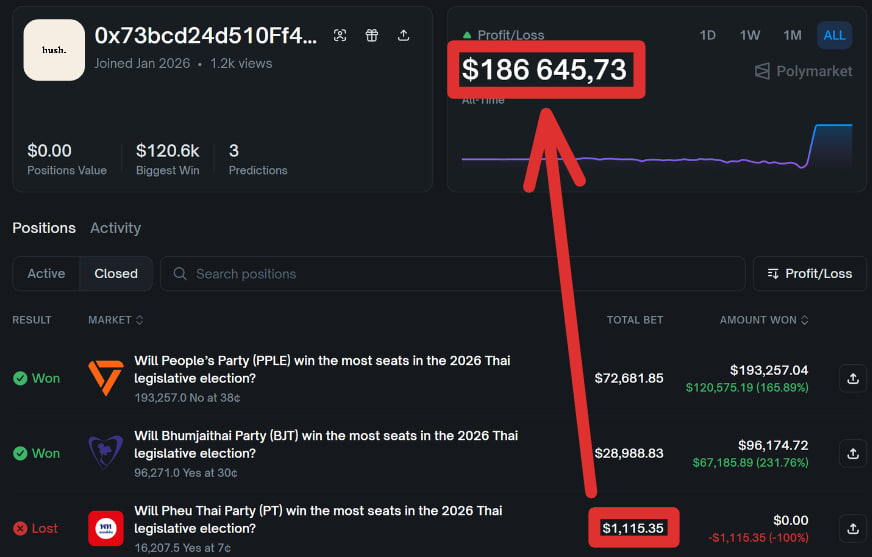This screenshot has width=872, height=557.
Task: Select the 1W profit/loss range
Action: pyautogui.click(x=750, y=36)
